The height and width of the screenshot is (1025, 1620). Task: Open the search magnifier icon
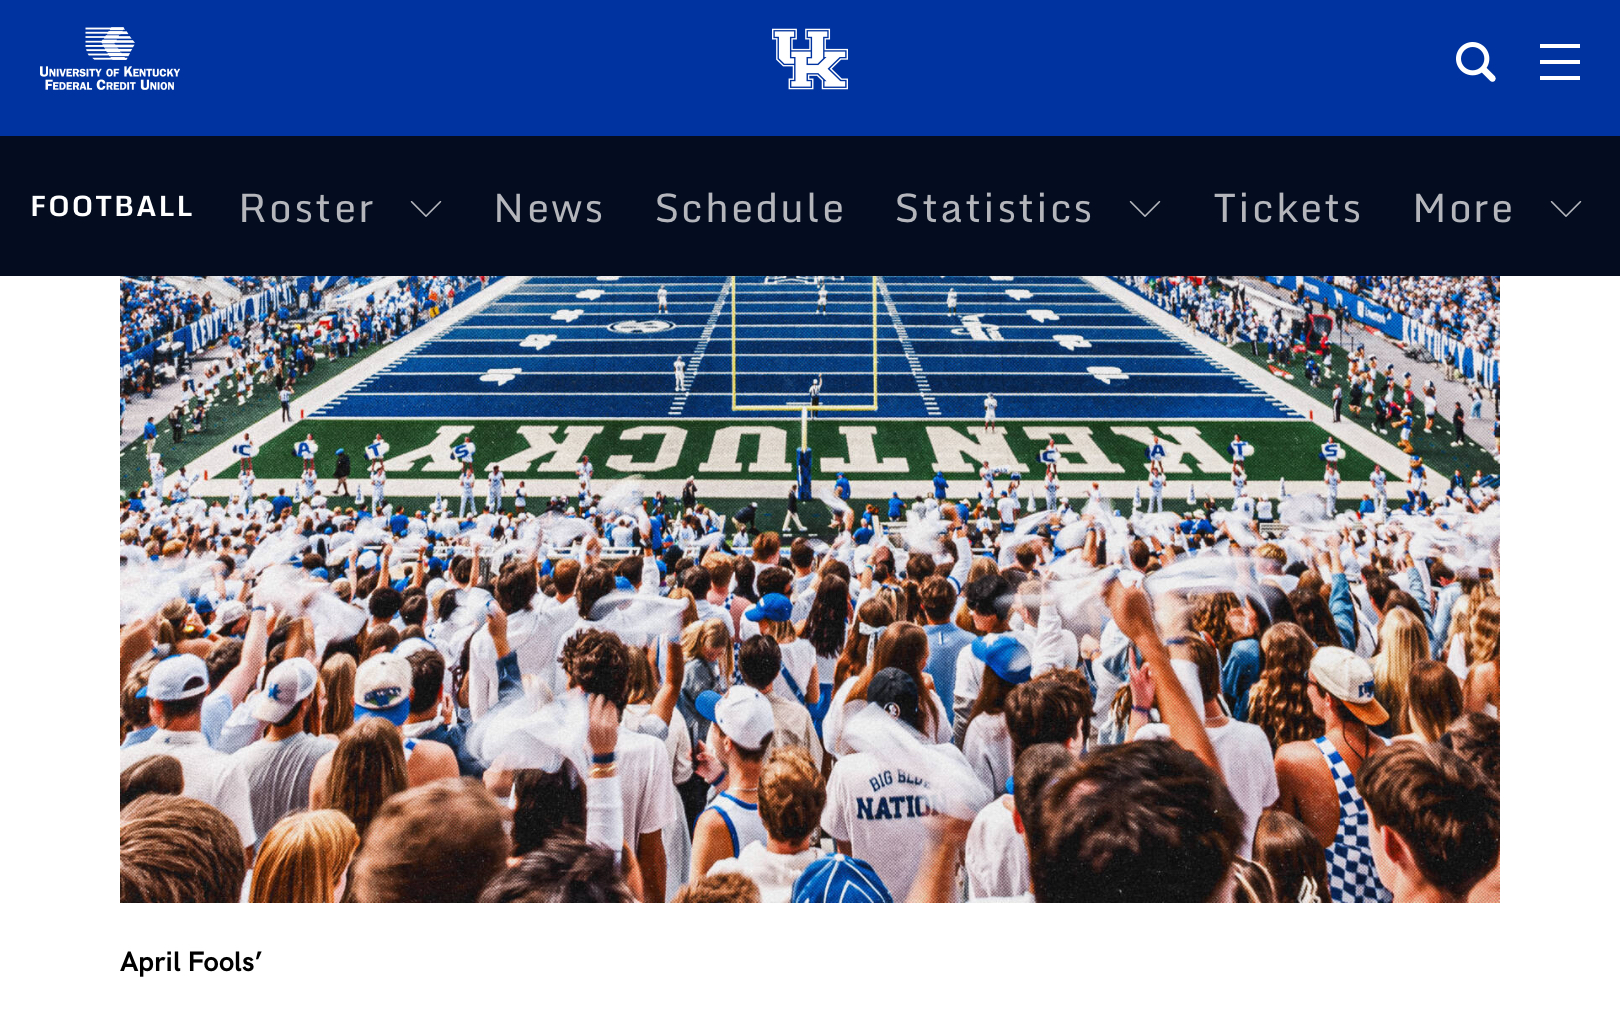(x=1475, y=62)
